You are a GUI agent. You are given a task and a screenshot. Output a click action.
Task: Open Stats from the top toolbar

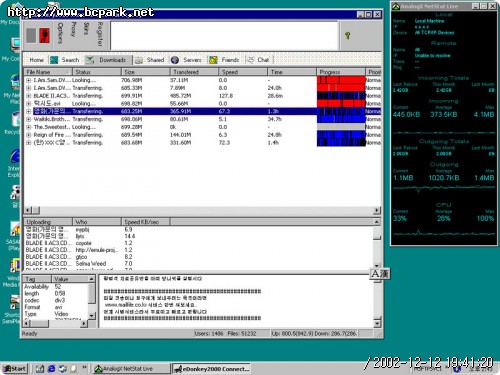(x=86, y=29)
